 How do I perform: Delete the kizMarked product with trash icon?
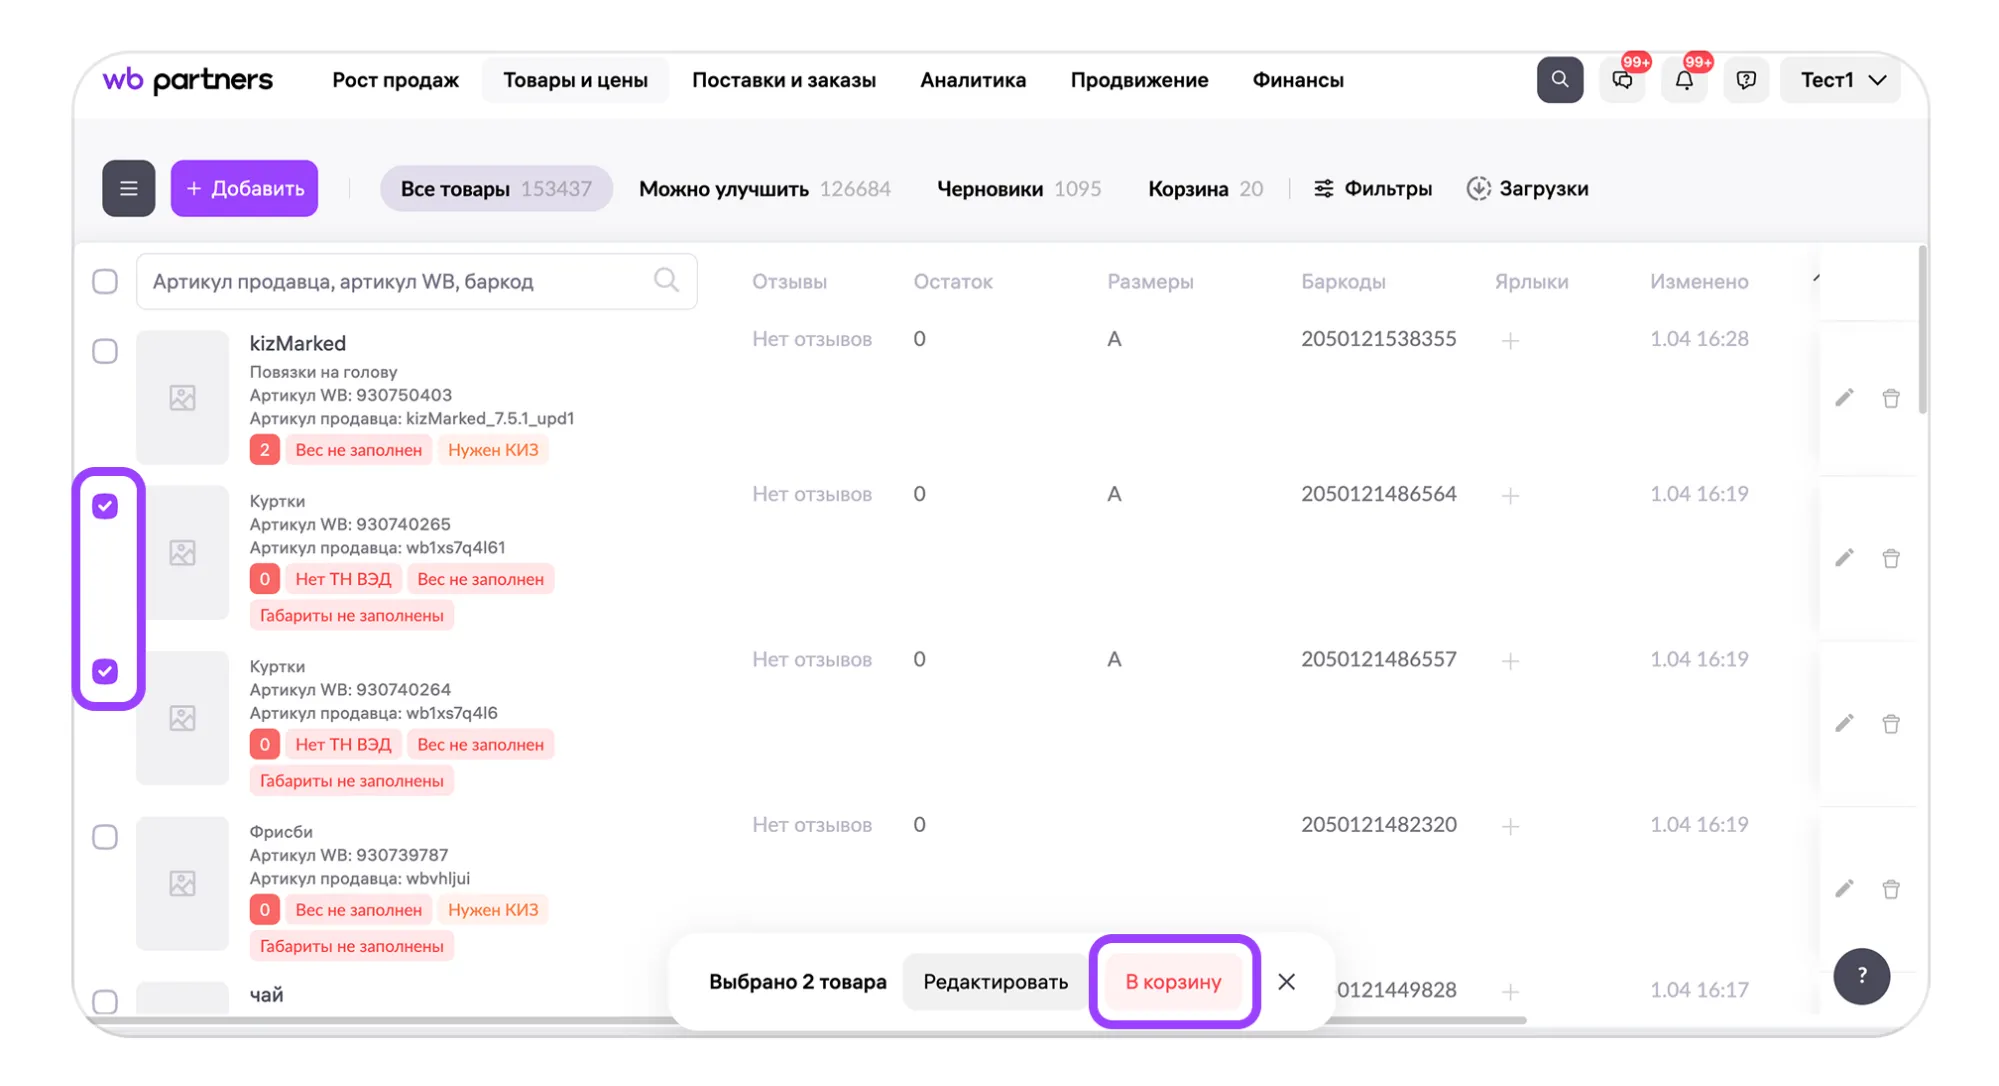1890,398
